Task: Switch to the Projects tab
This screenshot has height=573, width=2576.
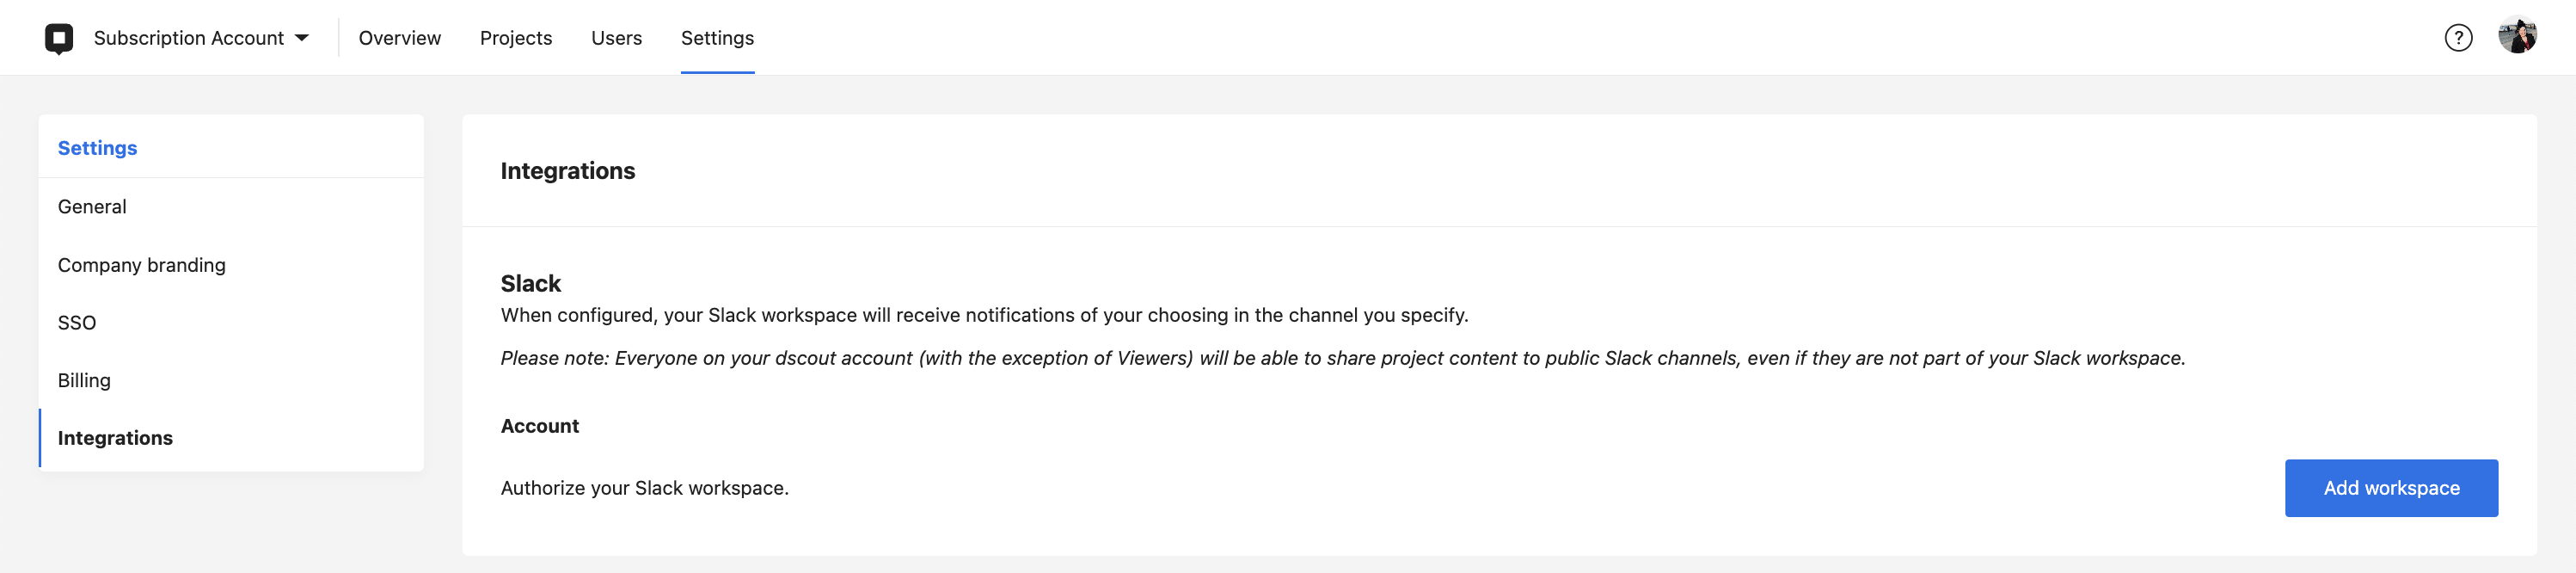Action: (515, 38)
